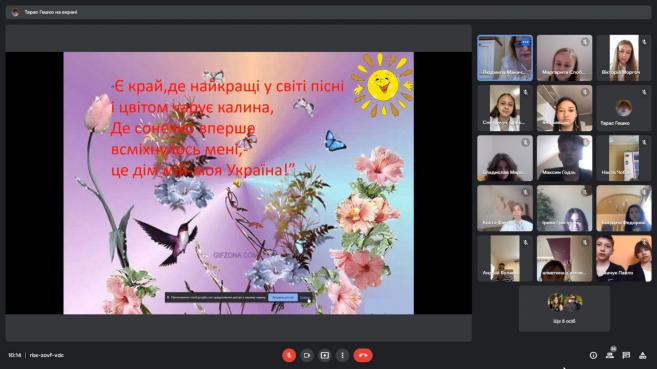This screenshot has width=657, height=369.
Task: Toggle the camera button in the call bar
Action: (307, 355)
